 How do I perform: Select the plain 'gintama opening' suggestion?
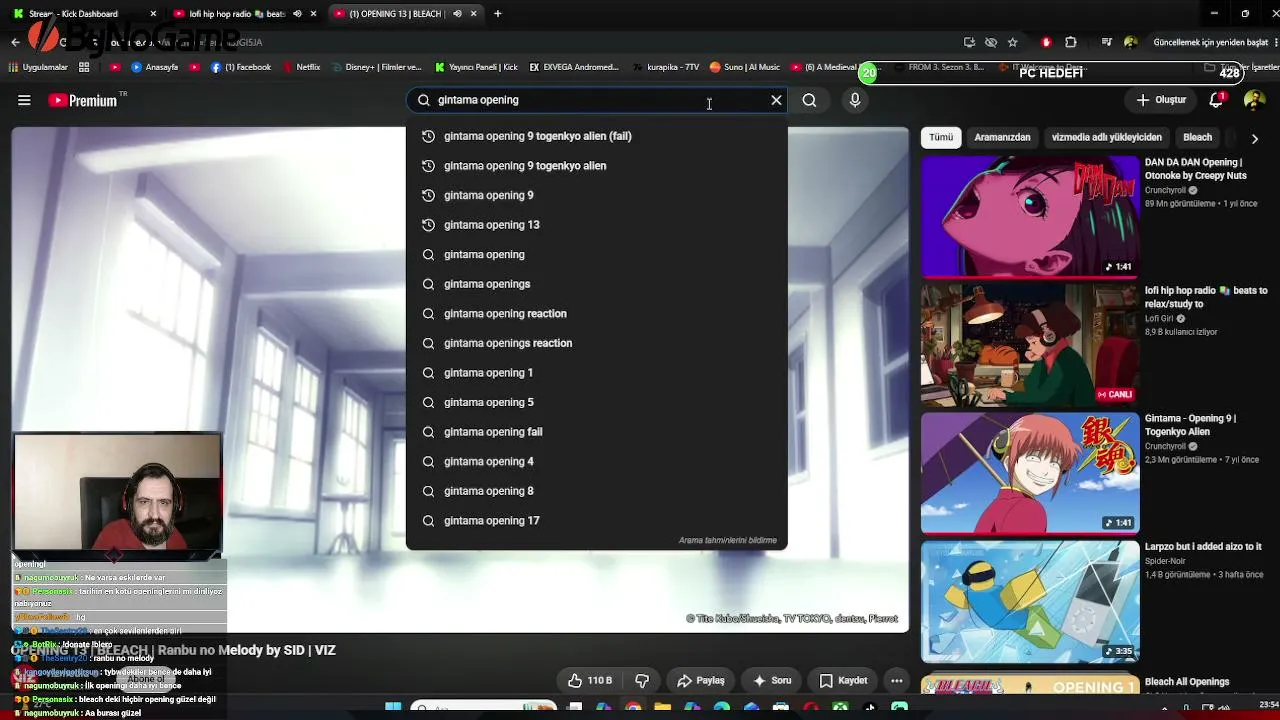[x=597, y=254]
